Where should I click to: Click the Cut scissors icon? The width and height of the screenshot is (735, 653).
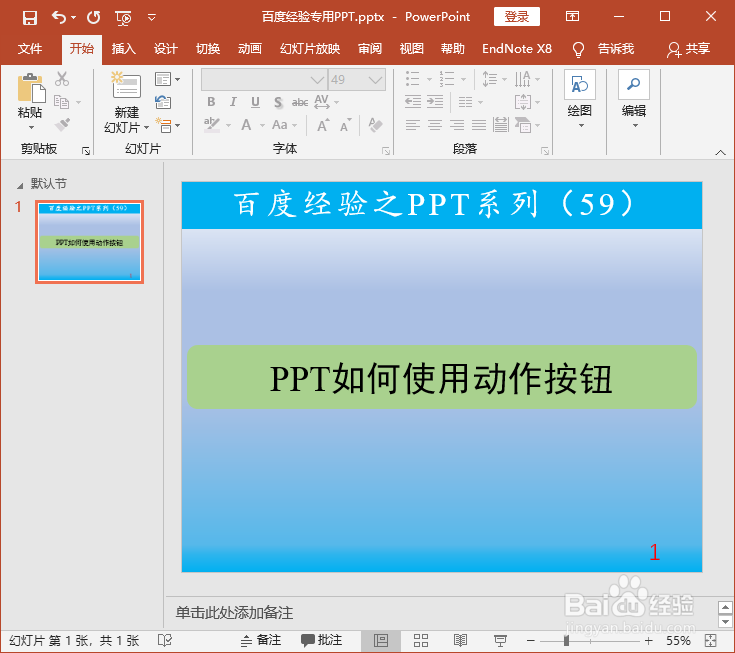pyautogui.click(x=62, y=79)
